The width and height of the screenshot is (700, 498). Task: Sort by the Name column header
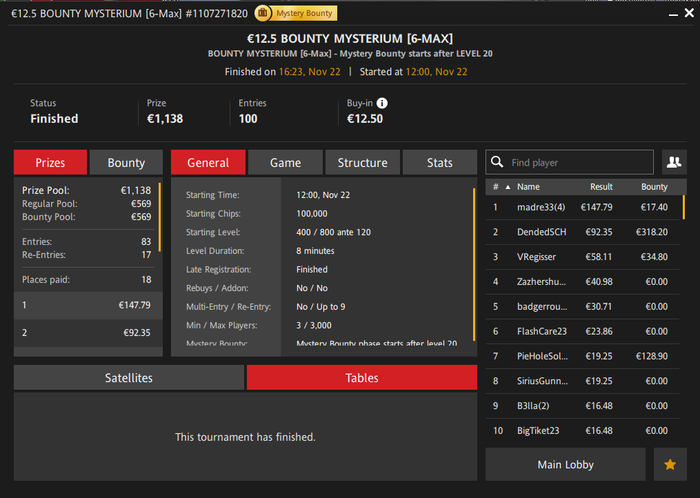pyautogui.click(x=528, y=187)
